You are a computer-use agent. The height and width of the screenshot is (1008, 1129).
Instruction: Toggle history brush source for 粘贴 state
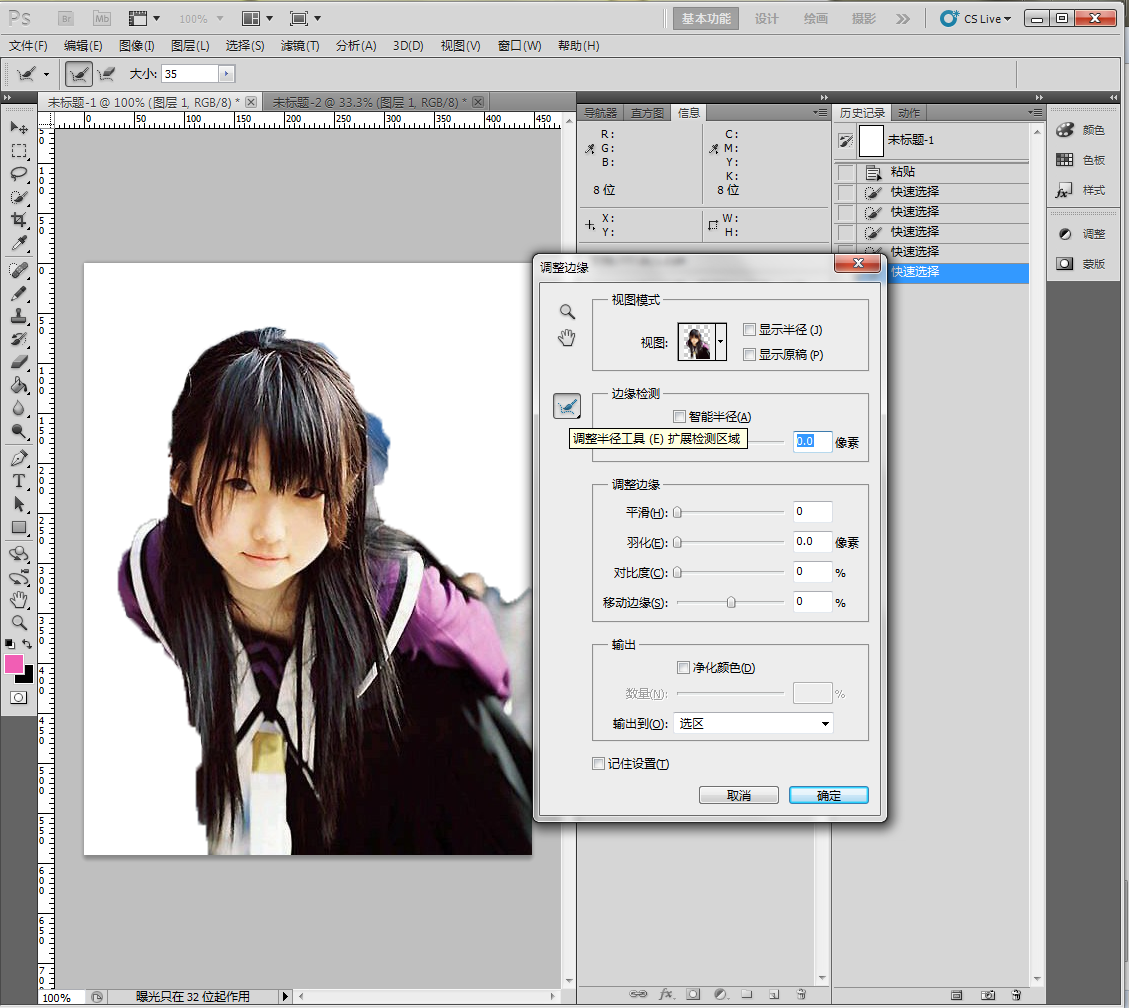pyautogui.click(x=846, y=172)
